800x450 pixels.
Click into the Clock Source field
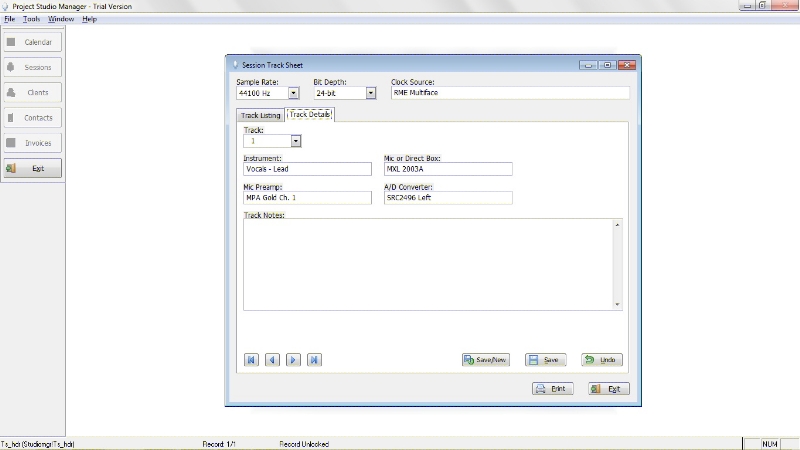click(x=510, y=93)
